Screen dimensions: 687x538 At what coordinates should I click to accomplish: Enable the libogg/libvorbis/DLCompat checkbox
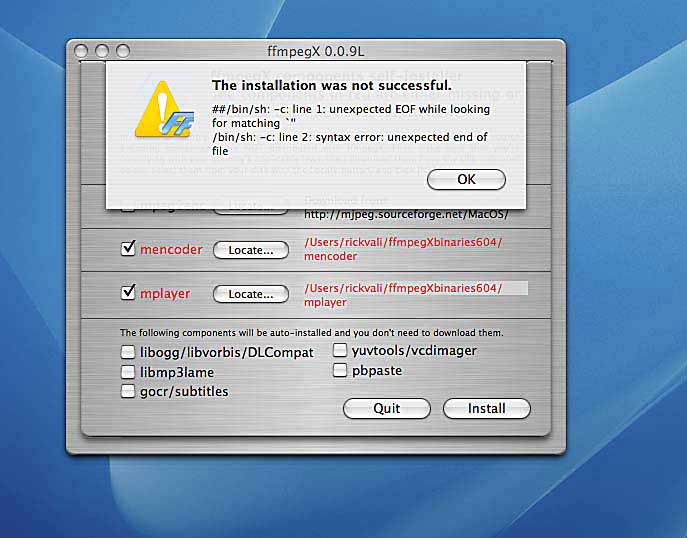click(x=128, y=351)
